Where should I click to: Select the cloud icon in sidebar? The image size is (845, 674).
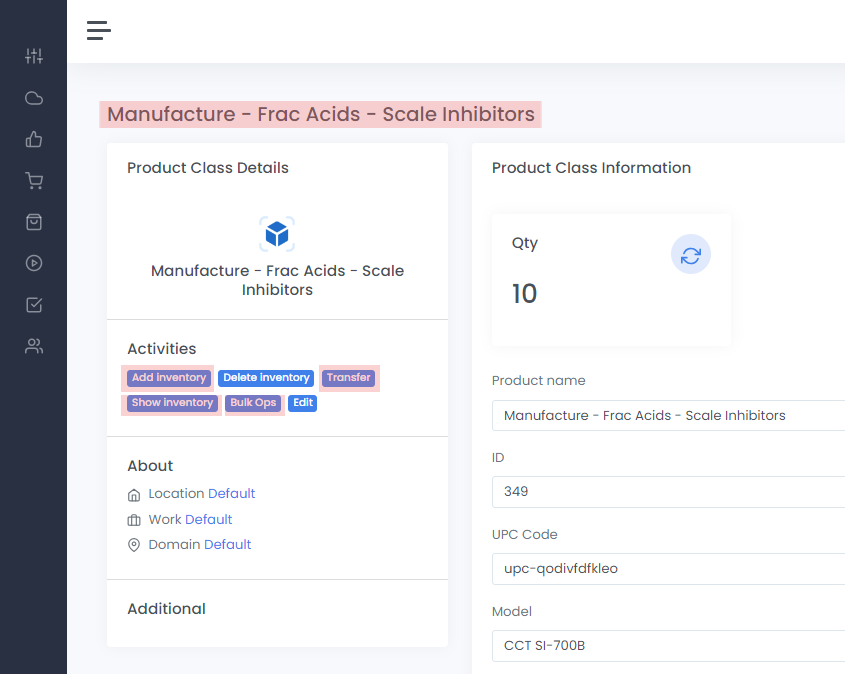pyautogui.click(x=34, y=98)
